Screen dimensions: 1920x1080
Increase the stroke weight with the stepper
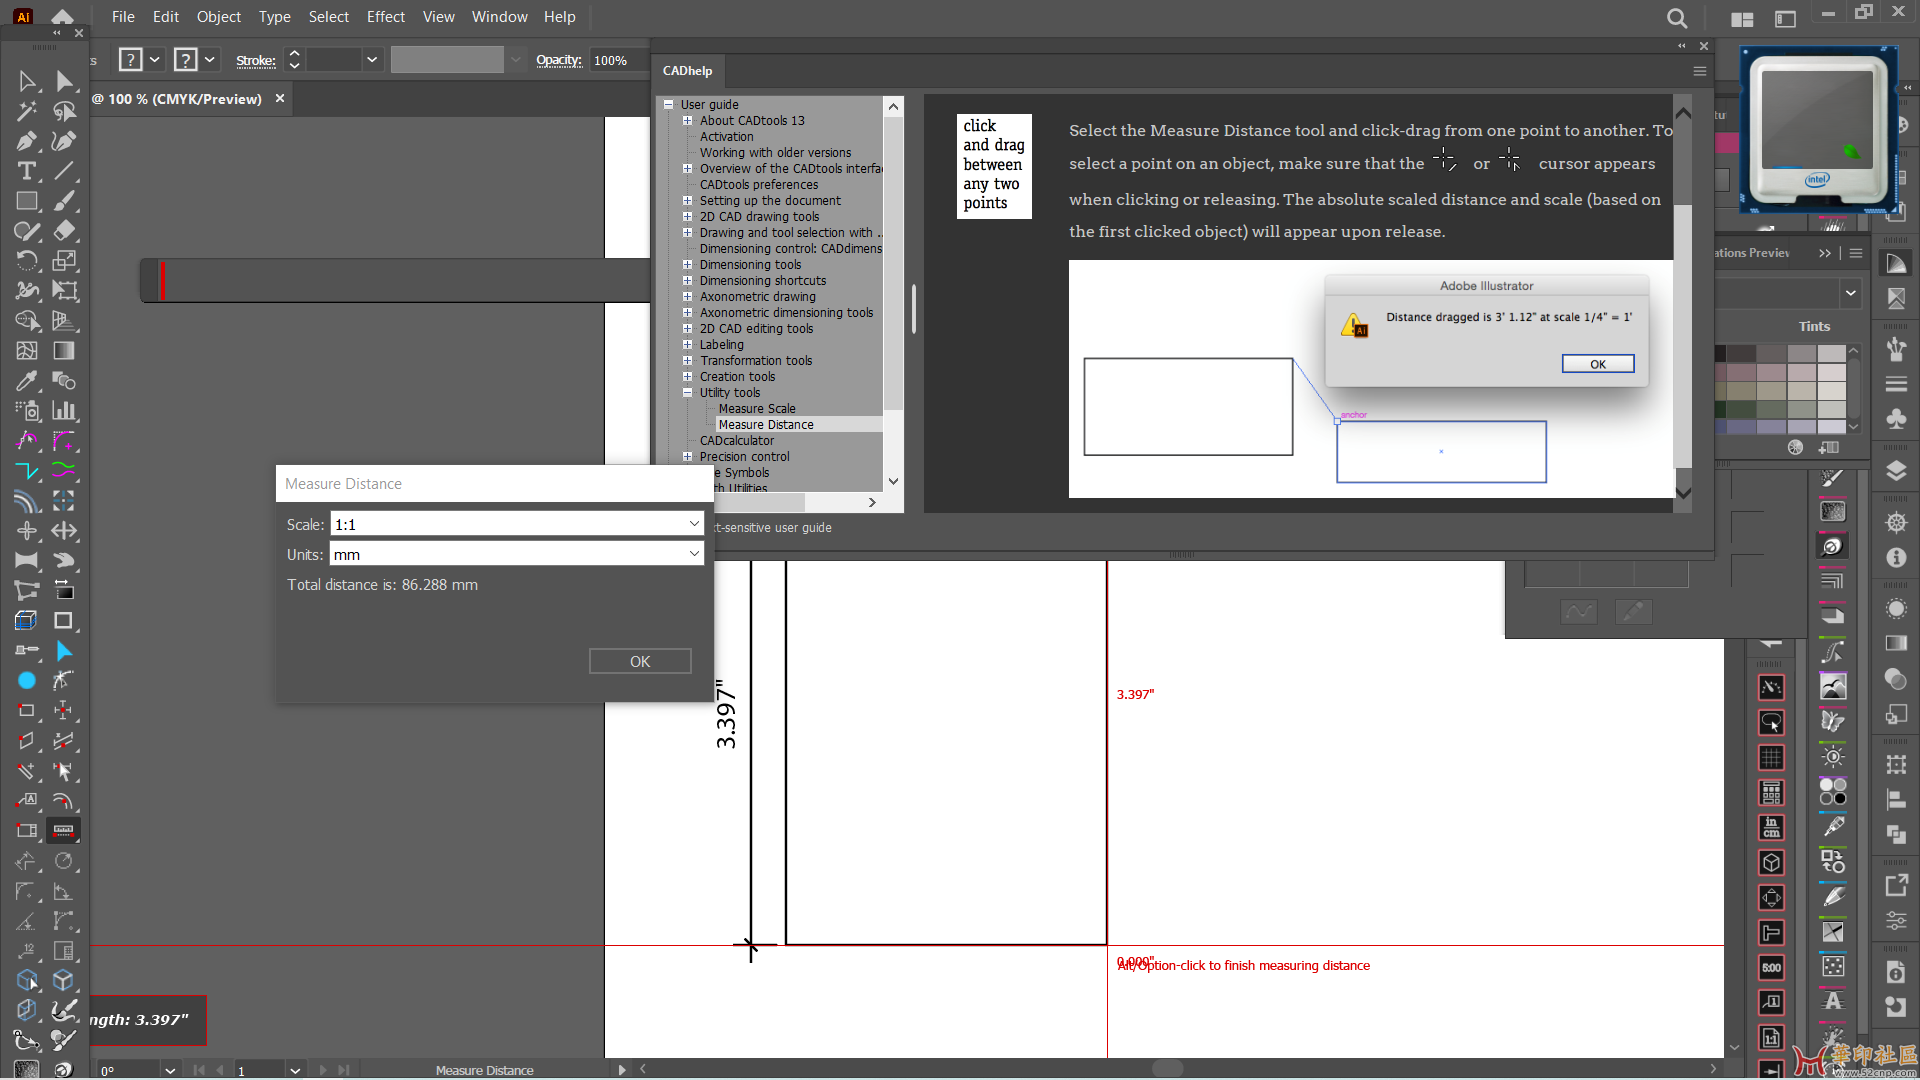(x=294, y=53)
